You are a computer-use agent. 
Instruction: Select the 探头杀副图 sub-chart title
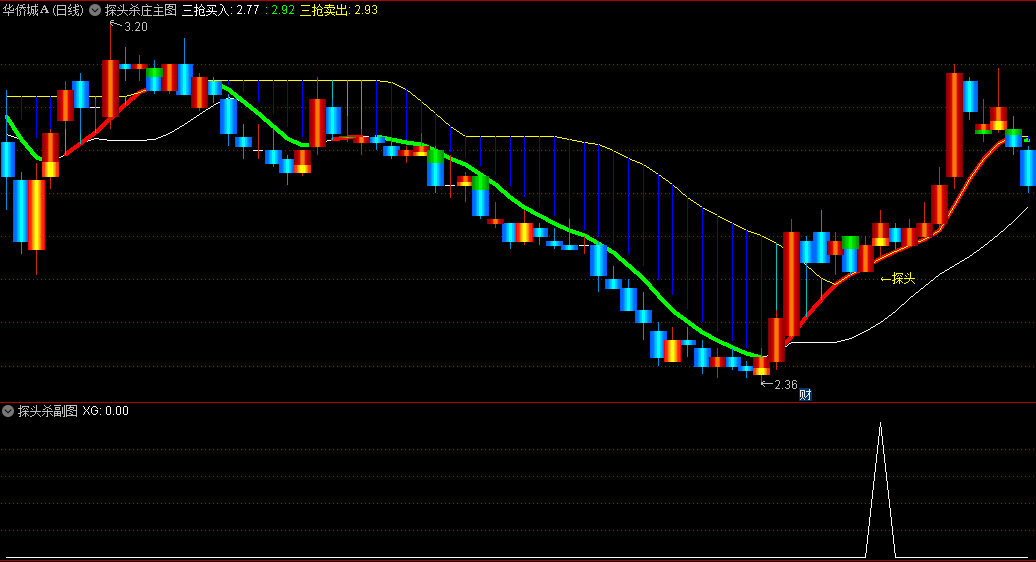[48, 411]
